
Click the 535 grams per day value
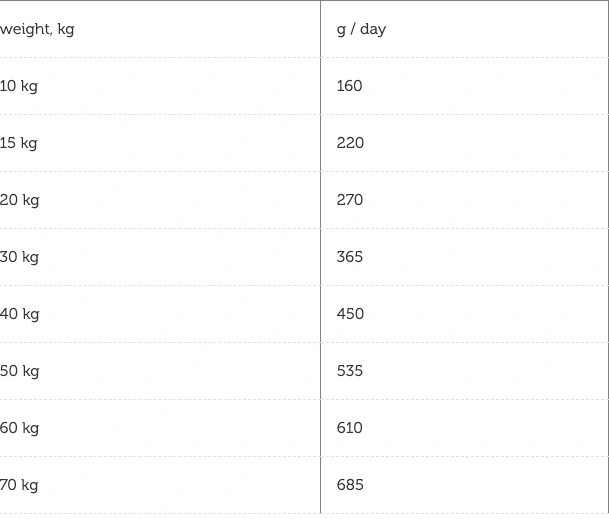point(350,371)
